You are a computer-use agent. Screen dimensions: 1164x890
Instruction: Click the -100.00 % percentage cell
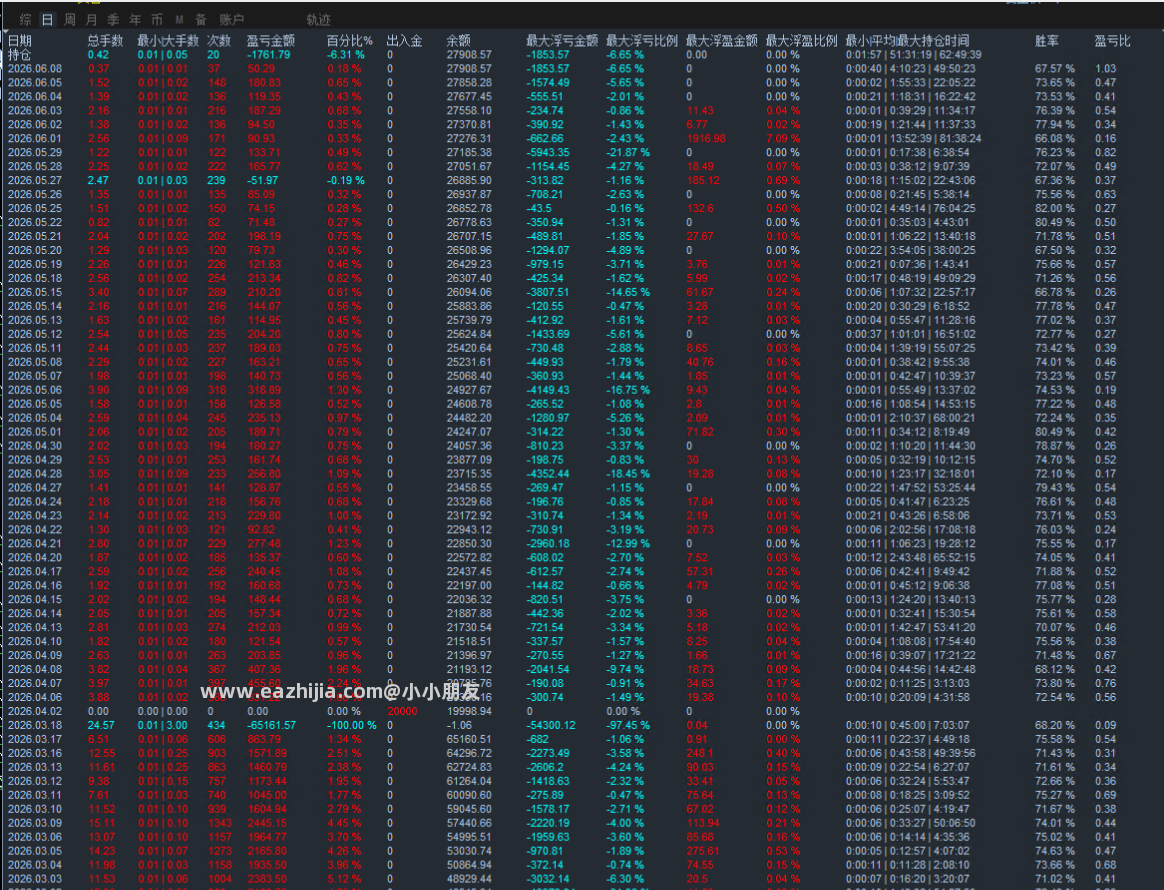pos(352,725)
